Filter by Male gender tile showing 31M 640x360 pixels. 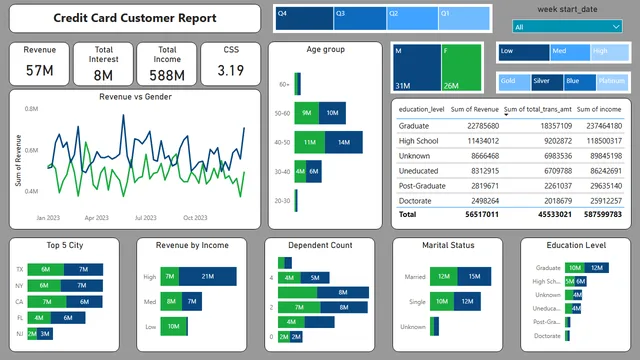(x=417, y=67)
